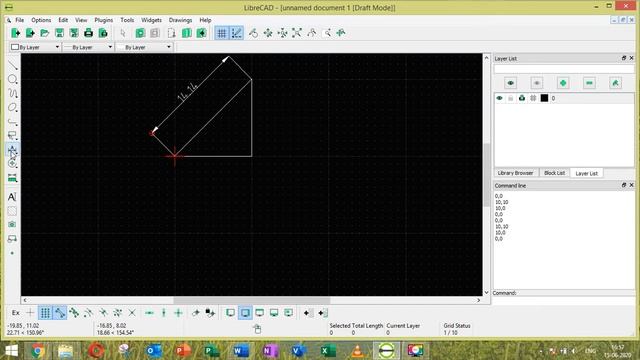Open the Edit menu
This screenshot has width=640, height=360.
(x=63, y=20)
